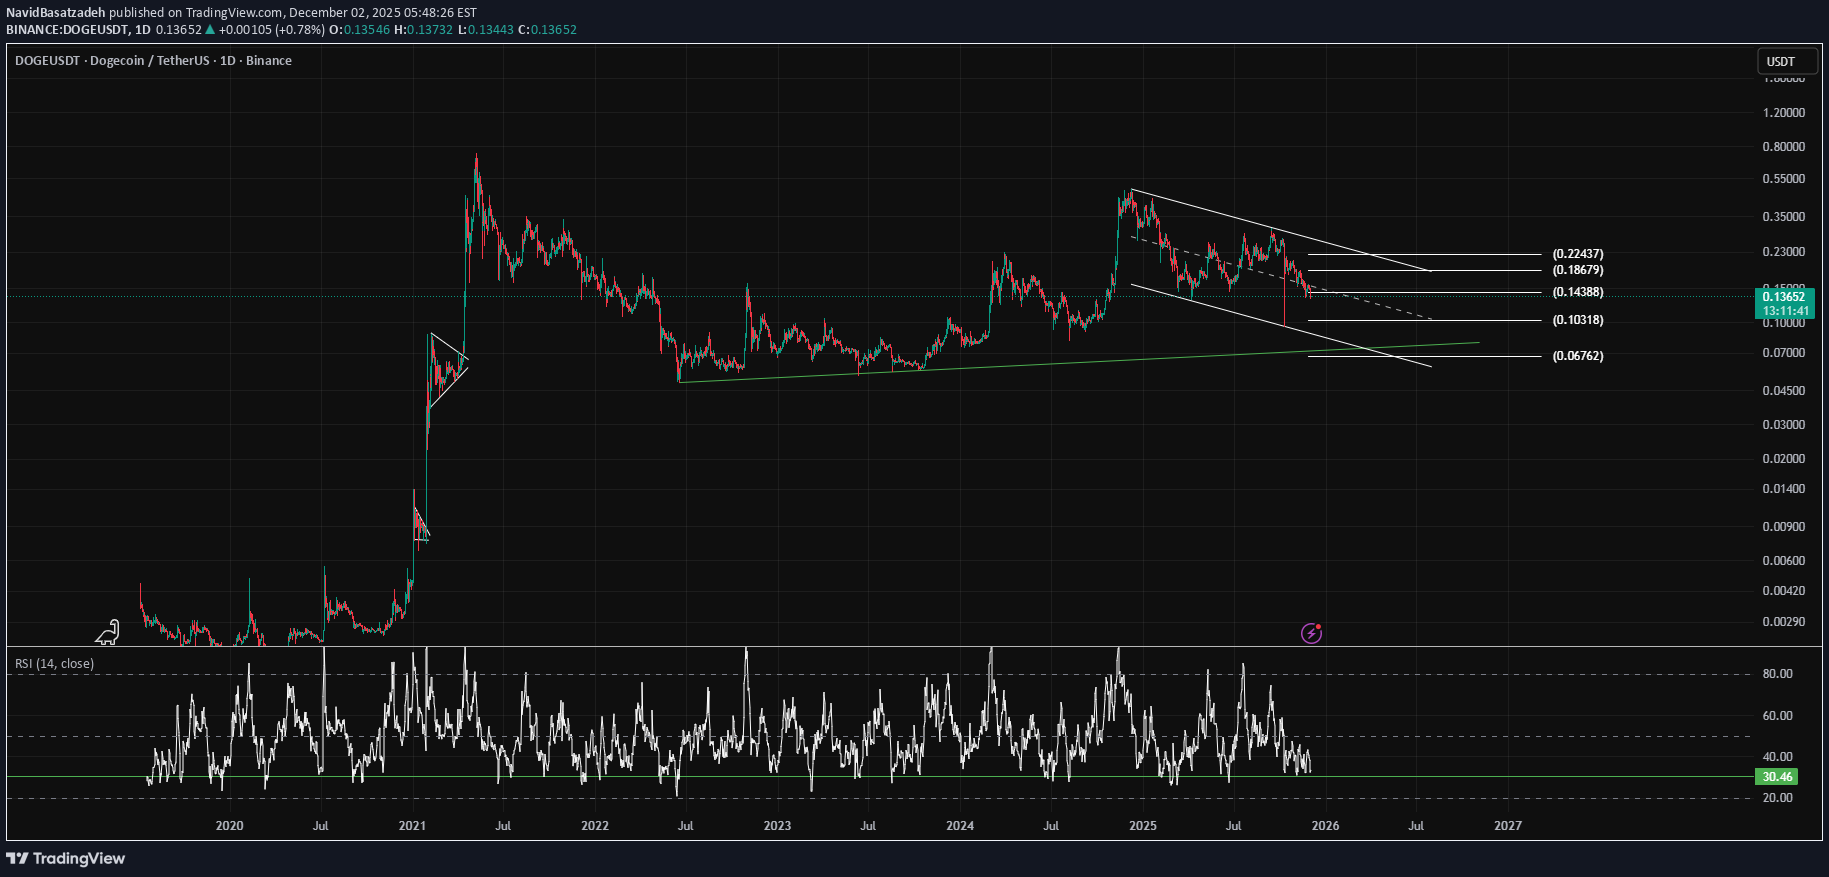This screenshot has width=1829, height=877.
Task: Click the DOGEUSDT Dogecoin / TetherUS chart title
Action: click(153, 61)
